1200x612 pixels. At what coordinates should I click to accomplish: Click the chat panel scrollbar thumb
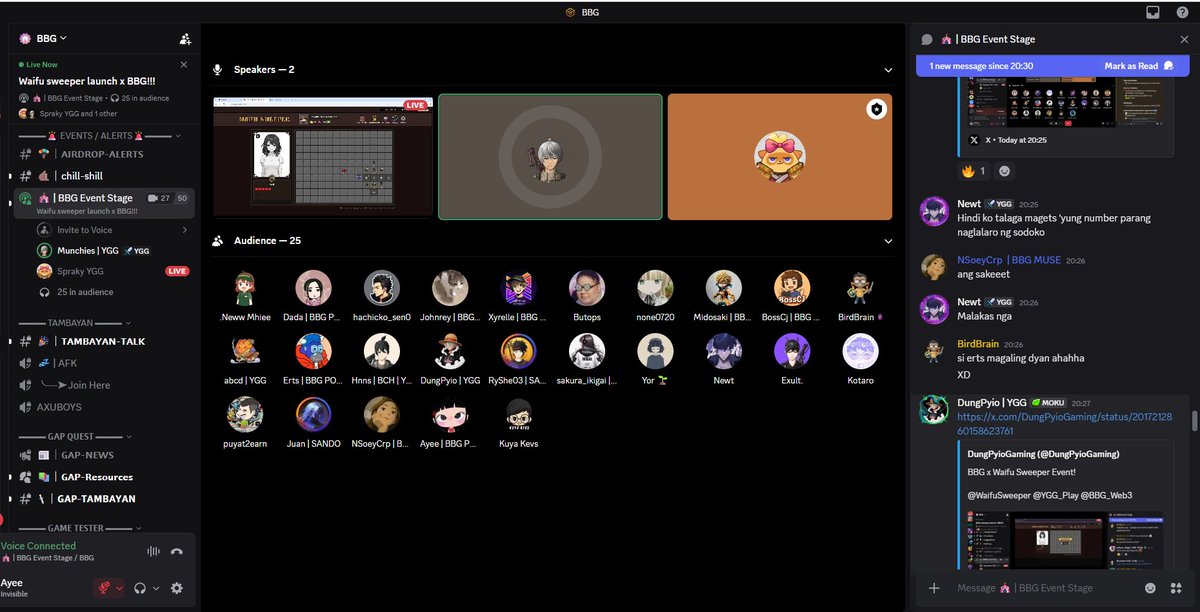point(1193,420)
